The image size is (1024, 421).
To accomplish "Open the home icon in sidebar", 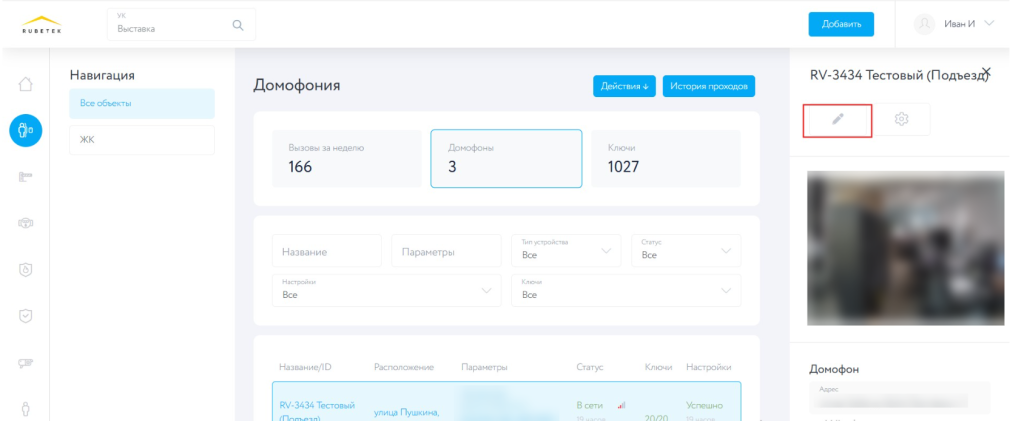I will [x=25, y=84].
